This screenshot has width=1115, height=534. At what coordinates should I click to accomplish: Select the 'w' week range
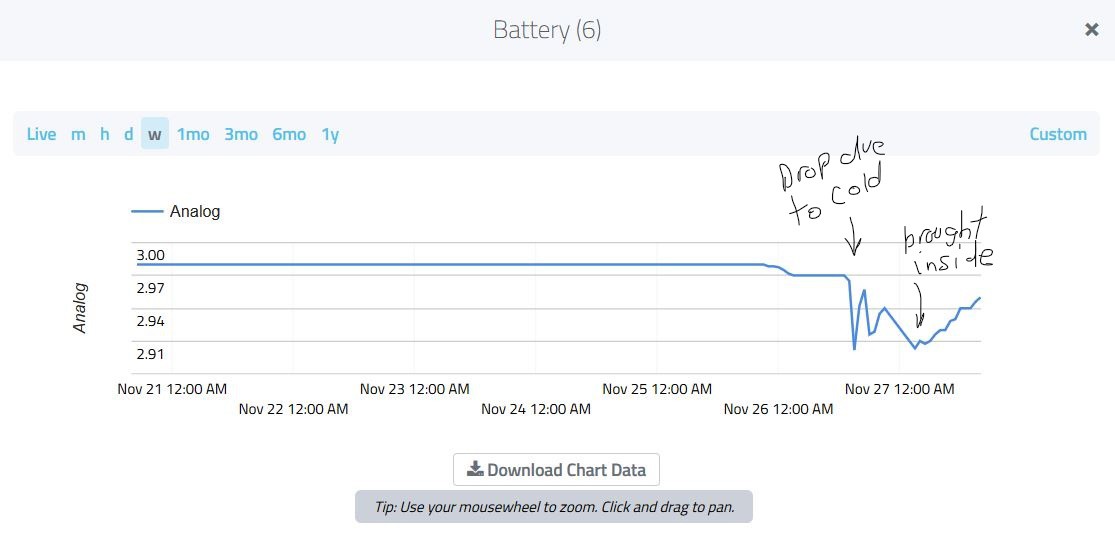click(x=154, y=134)
